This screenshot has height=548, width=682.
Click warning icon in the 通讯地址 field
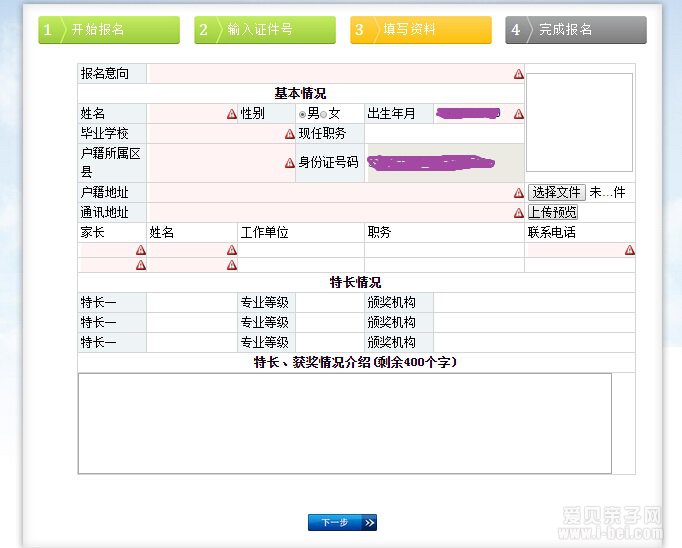click(x=518, y=213)
